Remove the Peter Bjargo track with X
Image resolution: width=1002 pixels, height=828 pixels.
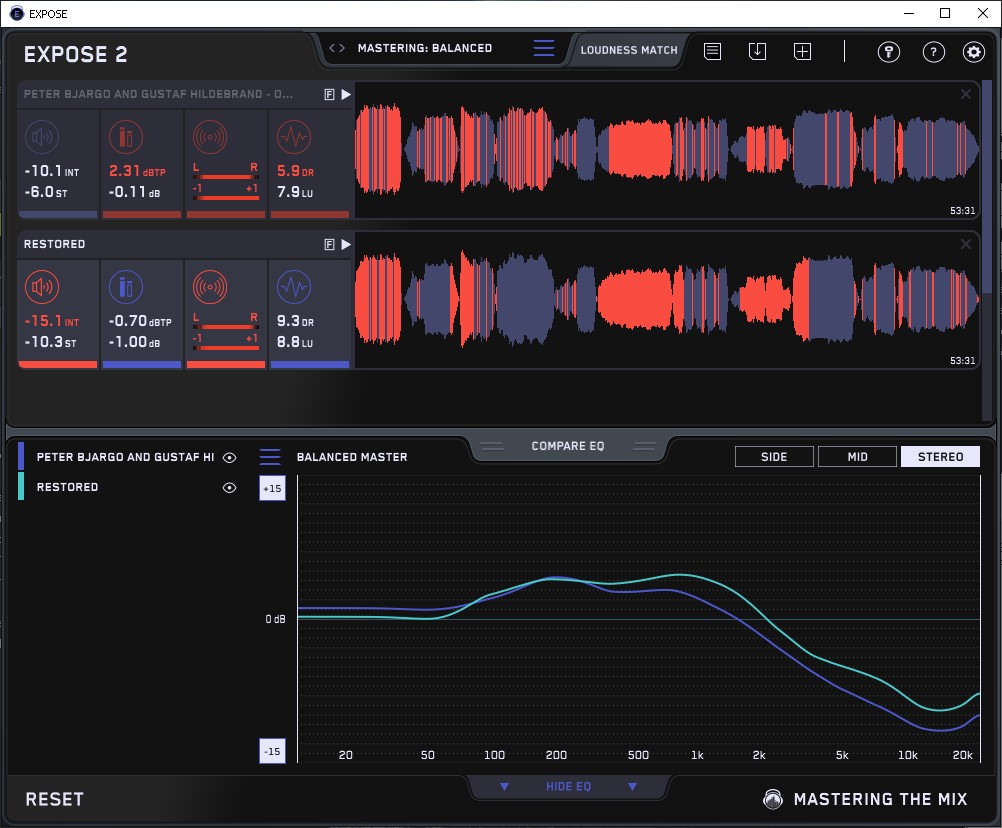[x=966, y=94]
